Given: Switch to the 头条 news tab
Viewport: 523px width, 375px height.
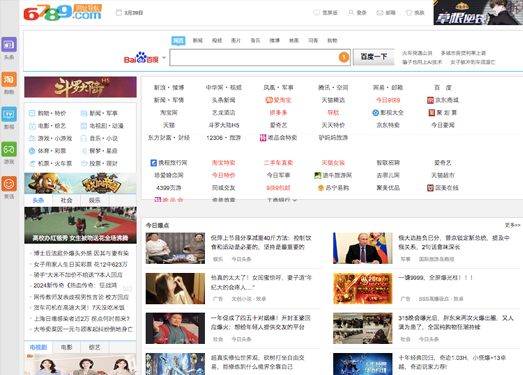Looking at the screenshot, I should pos(38,200).
